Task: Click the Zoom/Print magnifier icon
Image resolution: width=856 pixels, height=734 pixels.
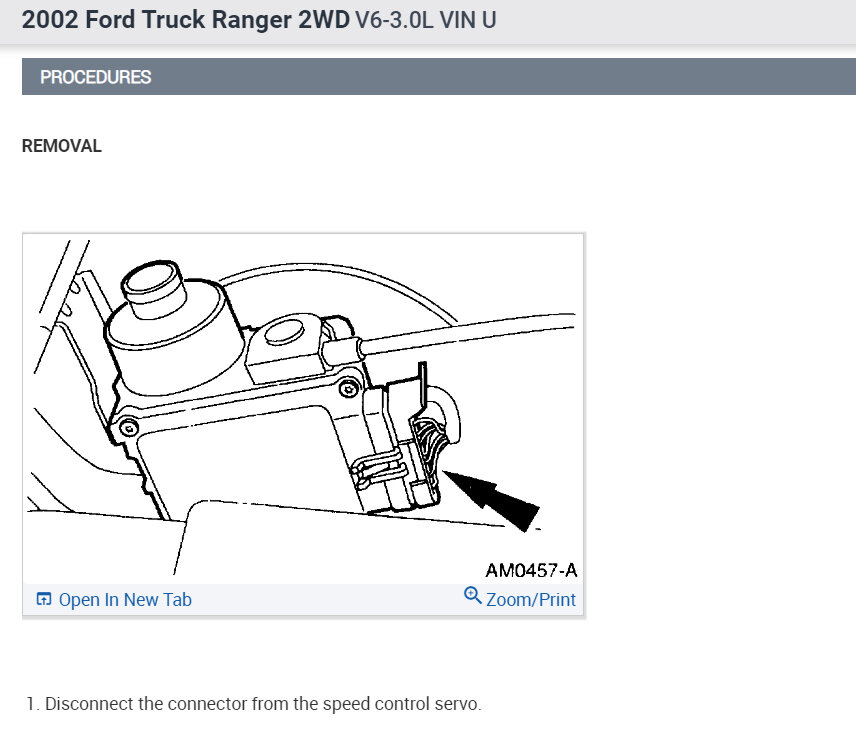Action: pos(472,595)
